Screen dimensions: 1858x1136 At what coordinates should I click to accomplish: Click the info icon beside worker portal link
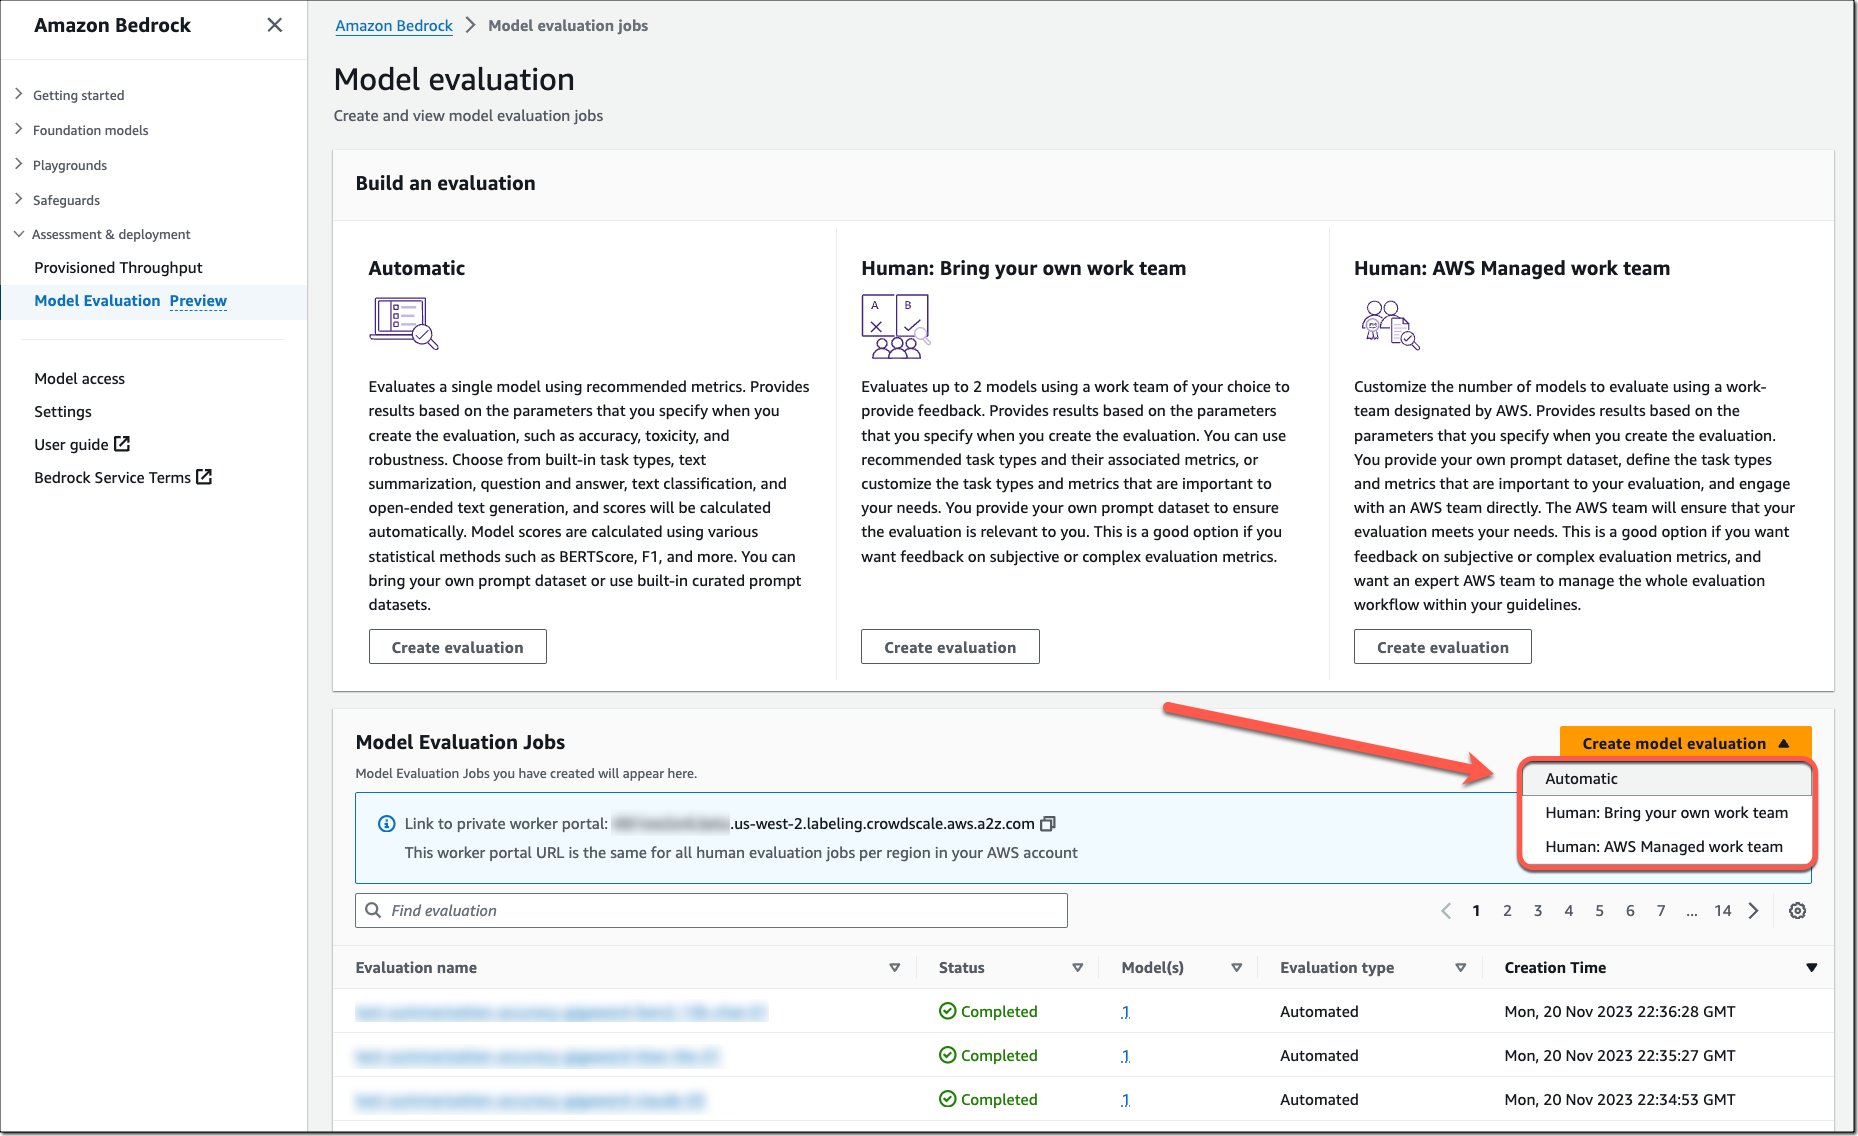[x=386, y=824]
